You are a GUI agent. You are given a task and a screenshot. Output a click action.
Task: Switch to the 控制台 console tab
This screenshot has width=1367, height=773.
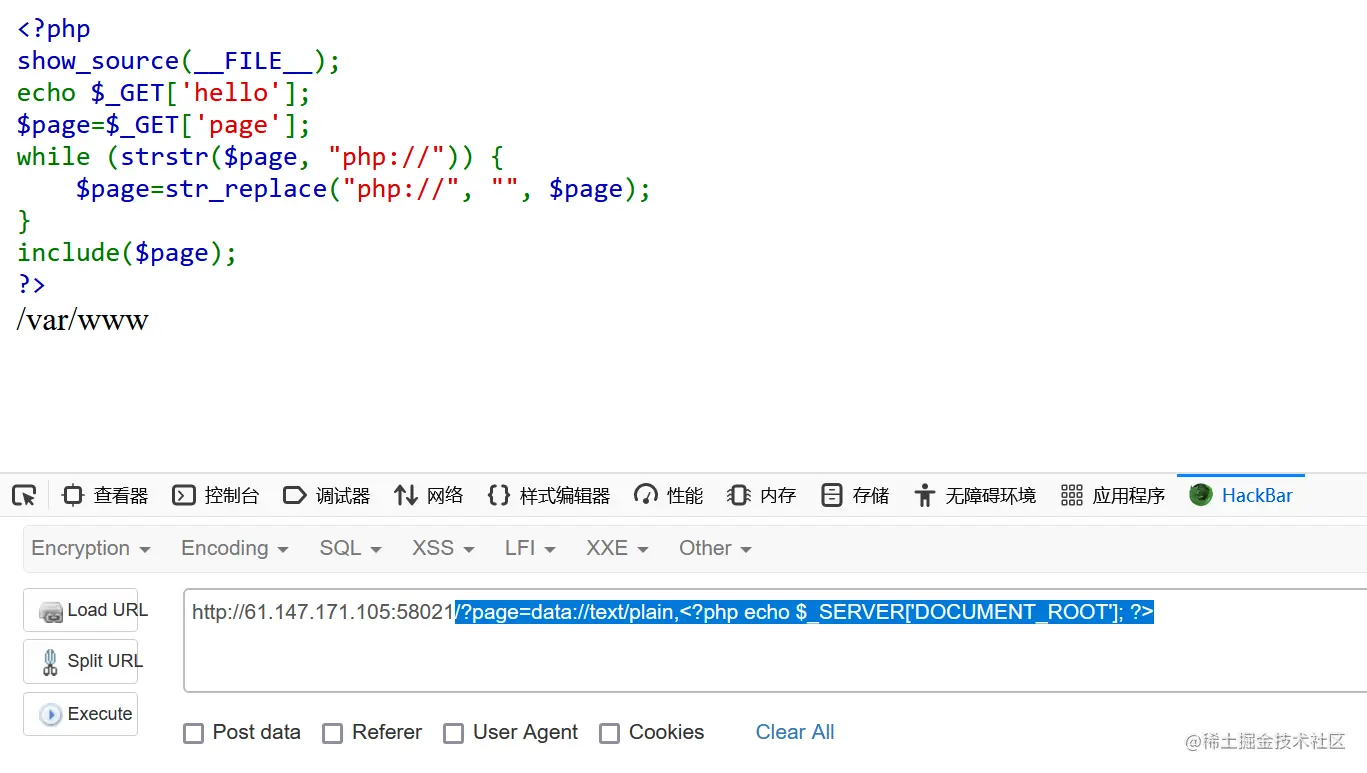[x=216, y=495]
